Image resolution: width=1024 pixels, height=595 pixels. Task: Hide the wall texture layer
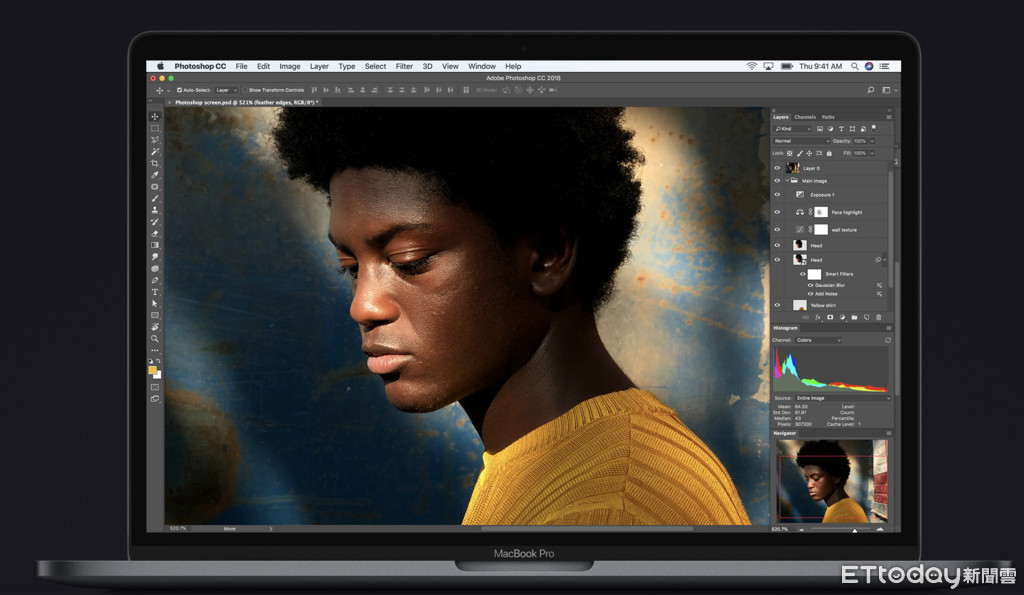777,230
